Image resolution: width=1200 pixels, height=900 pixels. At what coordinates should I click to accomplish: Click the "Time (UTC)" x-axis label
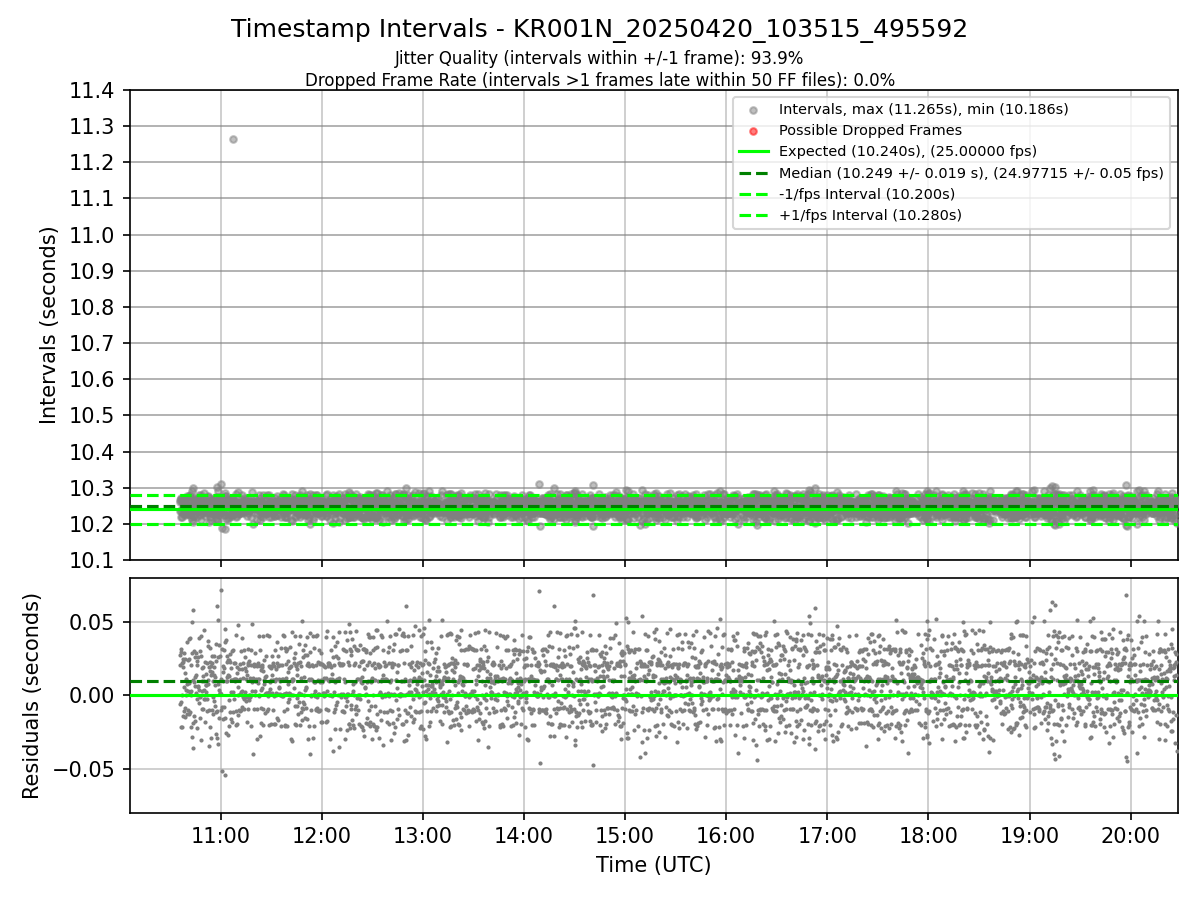pos(653,865)
